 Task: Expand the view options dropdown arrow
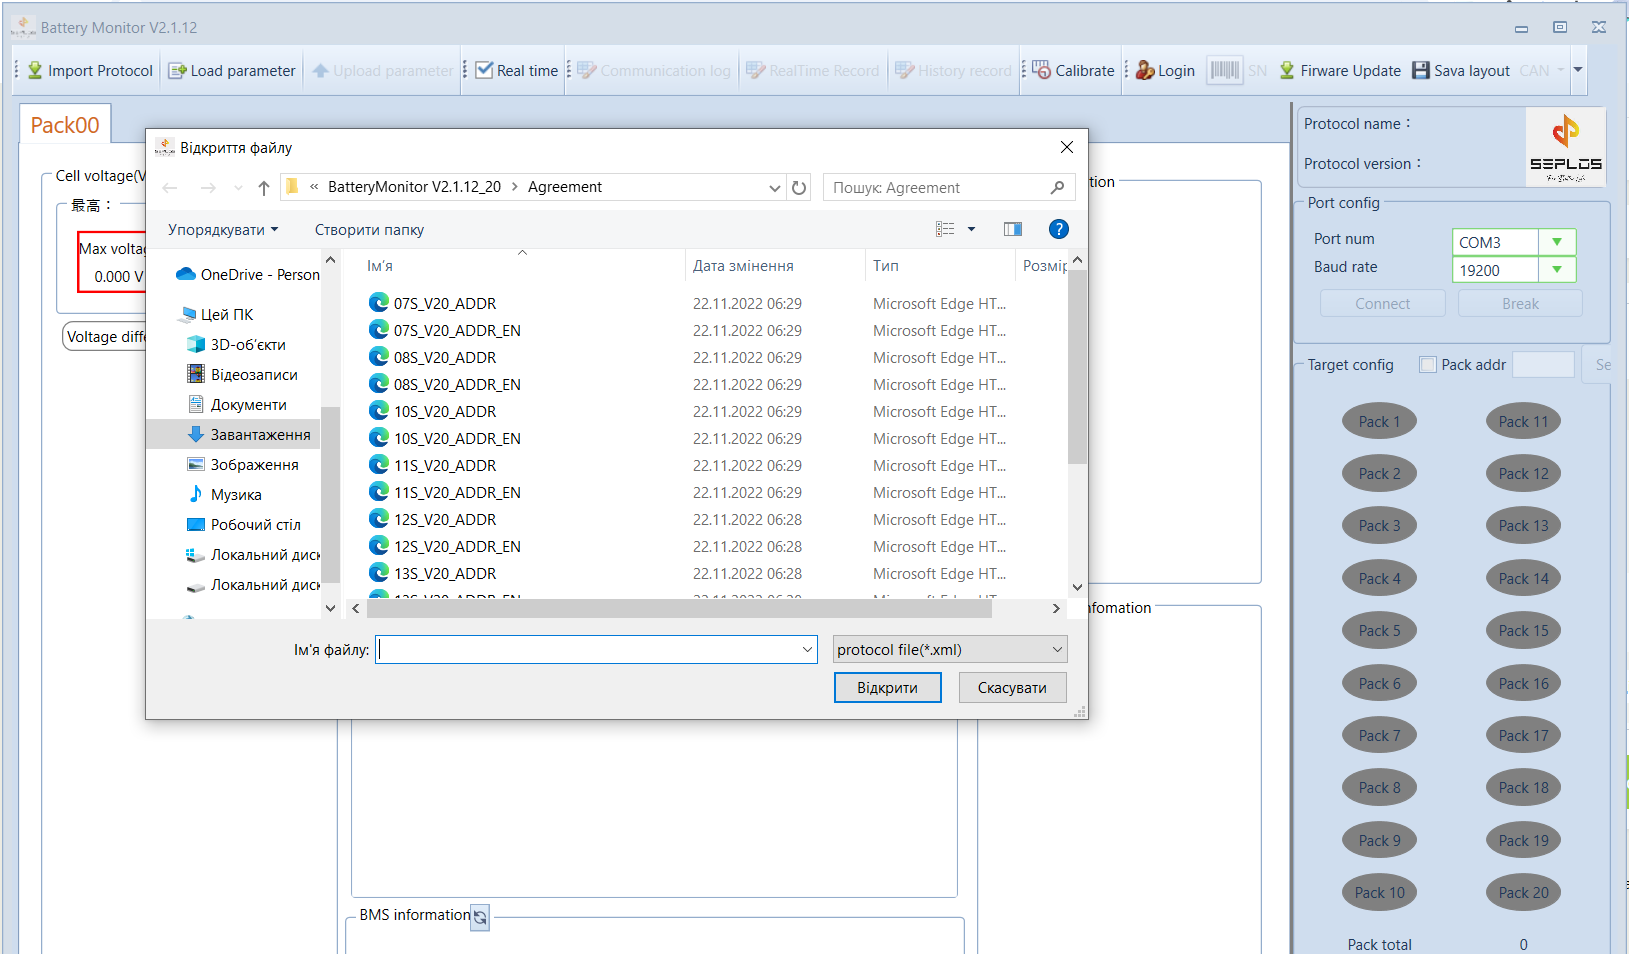tap(971, 229)
